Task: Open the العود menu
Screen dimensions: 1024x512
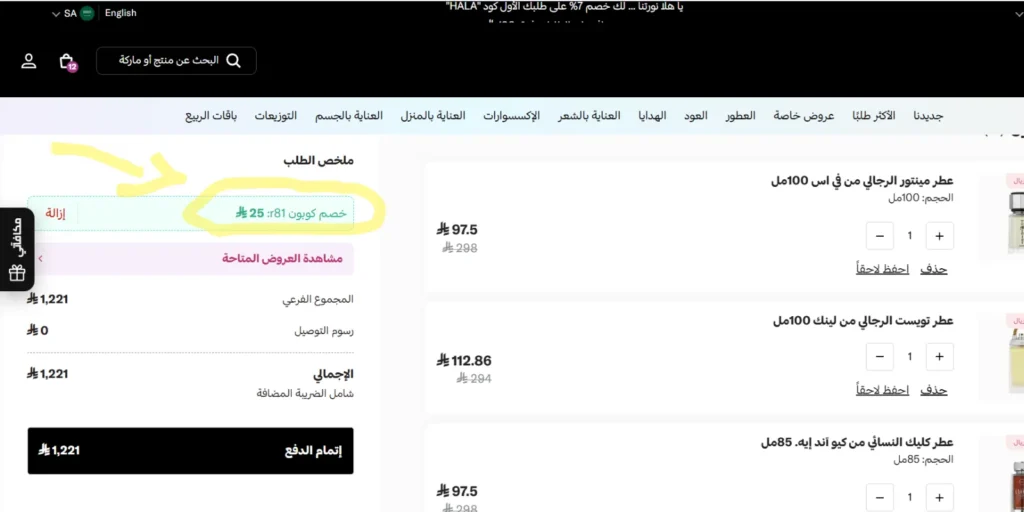Action: click(x=696, y=116)
